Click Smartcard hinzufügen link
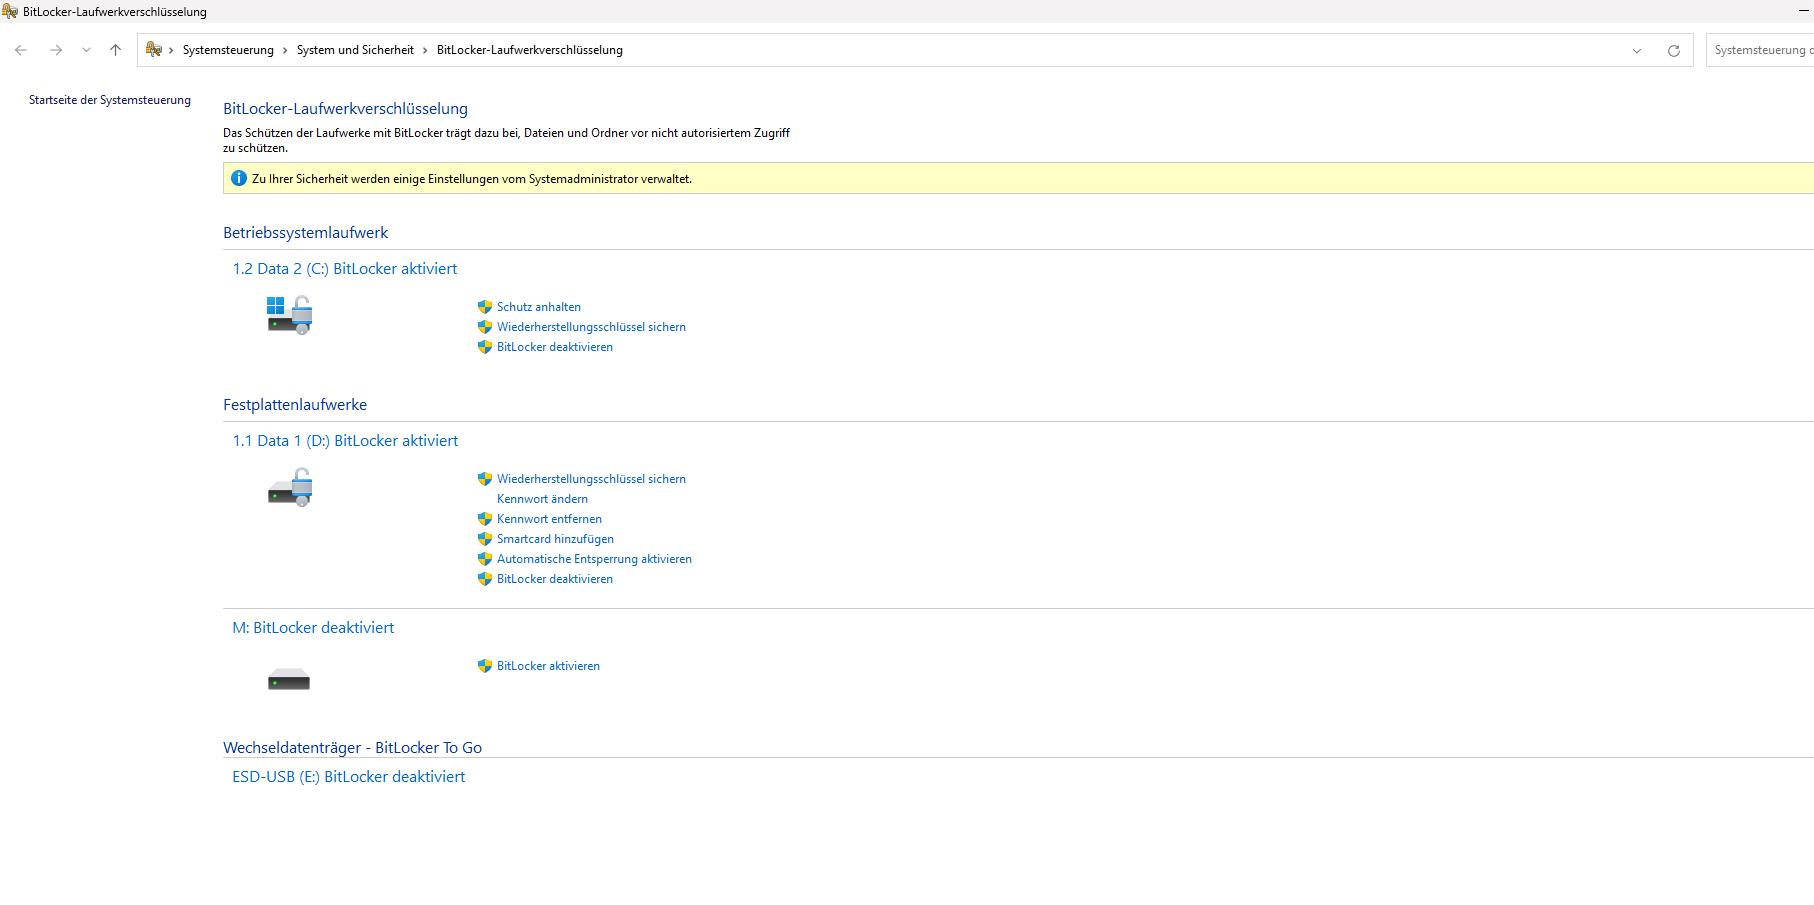Screen dimensions: 1814x905 pyautogui.click(x=555, y=539)
